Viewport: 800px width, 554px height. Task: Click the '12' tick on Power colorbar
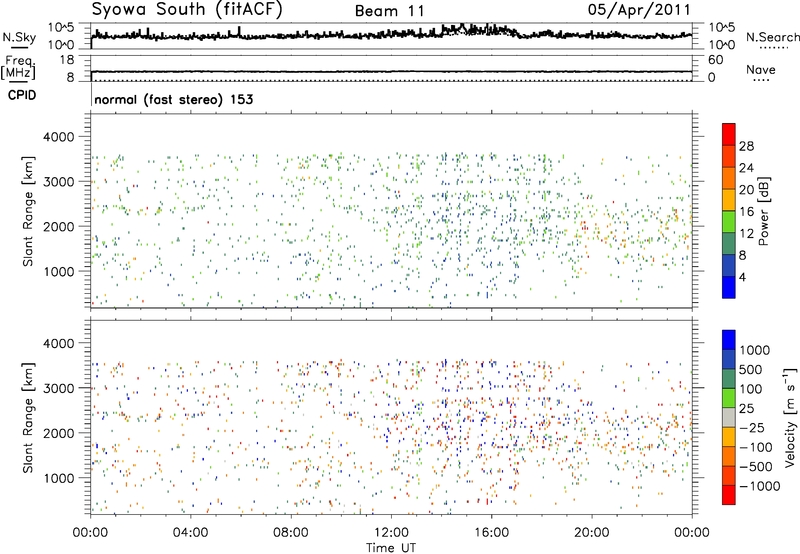[746, 234]
